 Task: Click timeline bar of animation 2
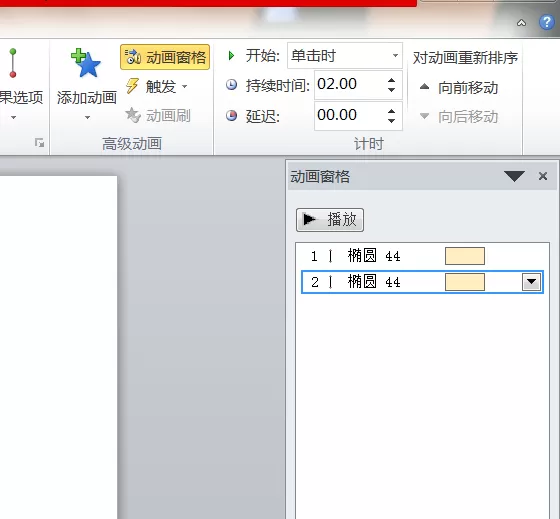[465, 282]
